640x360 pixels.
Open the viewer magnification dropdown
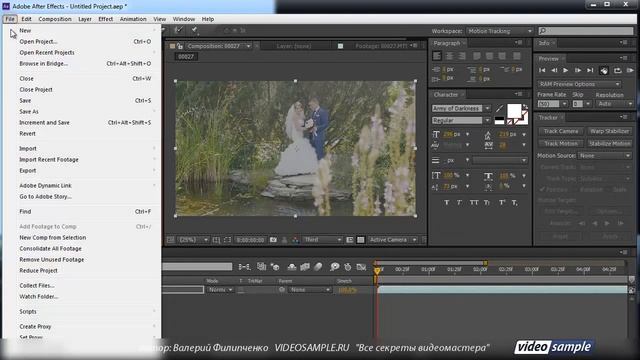(x=193, y=240)
